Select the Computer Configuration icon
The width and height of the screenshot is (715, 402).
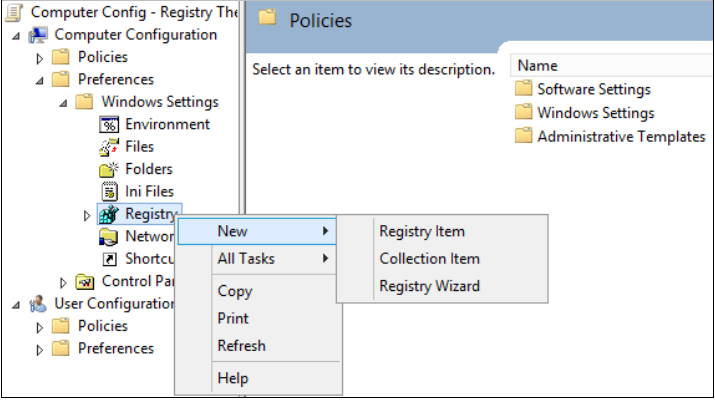click(x=38, y=35)
